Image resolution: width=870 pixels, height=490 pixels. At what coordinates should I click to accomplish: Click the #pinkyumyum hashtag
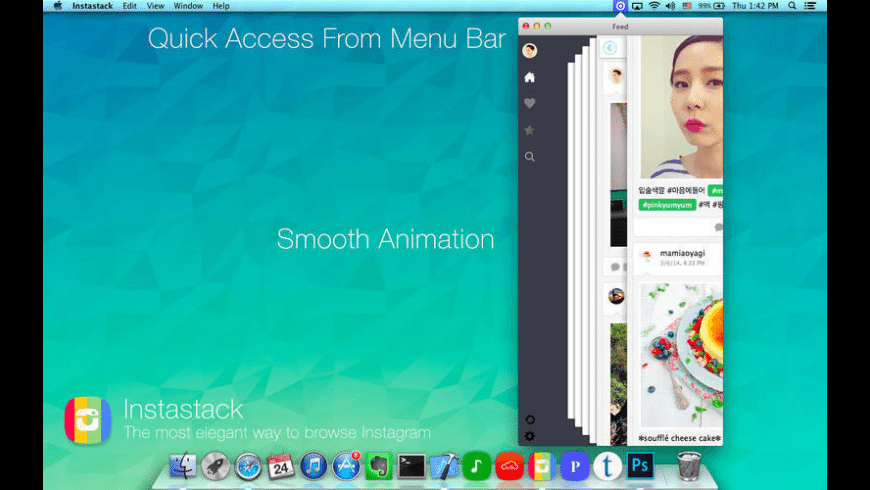(667, 205)
